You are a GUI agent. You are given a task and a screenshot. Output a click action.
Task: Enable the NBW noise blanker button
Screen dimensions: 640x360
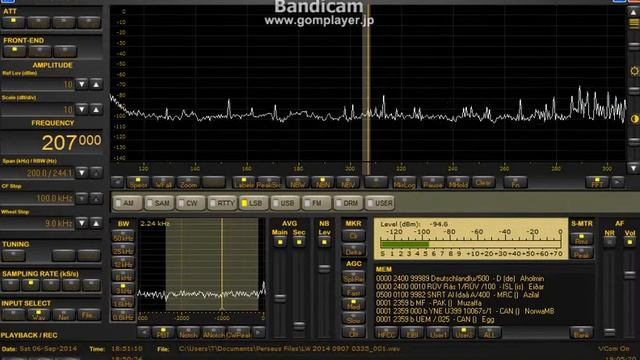297,182
